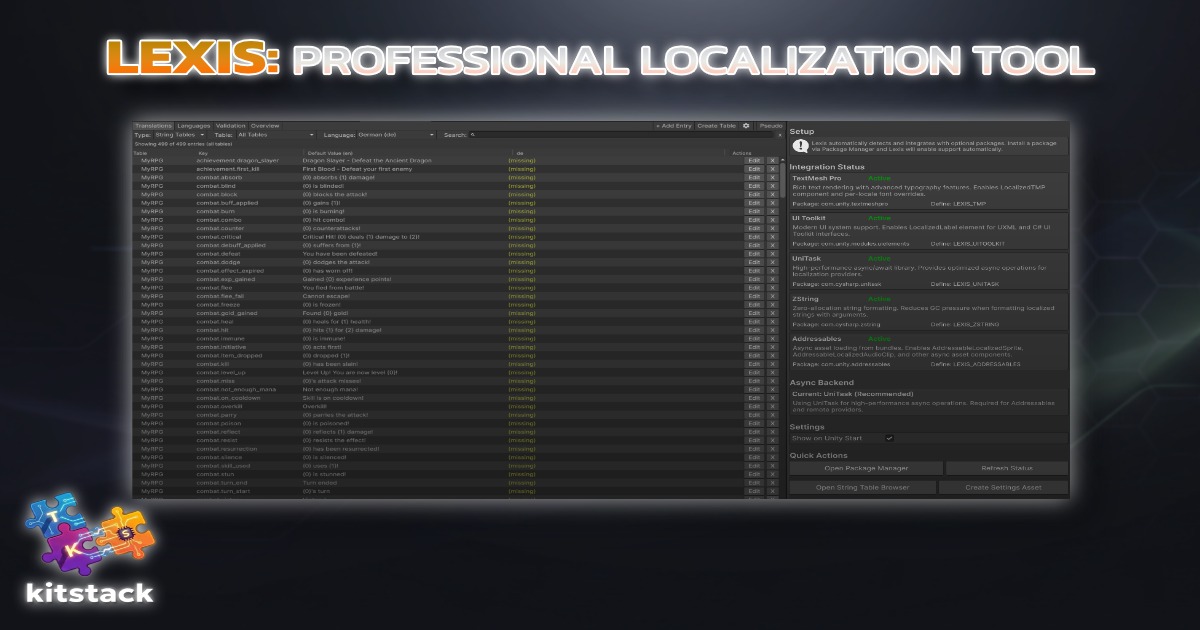1200x630 pixels.
Task: Delete the achievement.first_kill entry with its X
Action: click(x=773, y=169)
